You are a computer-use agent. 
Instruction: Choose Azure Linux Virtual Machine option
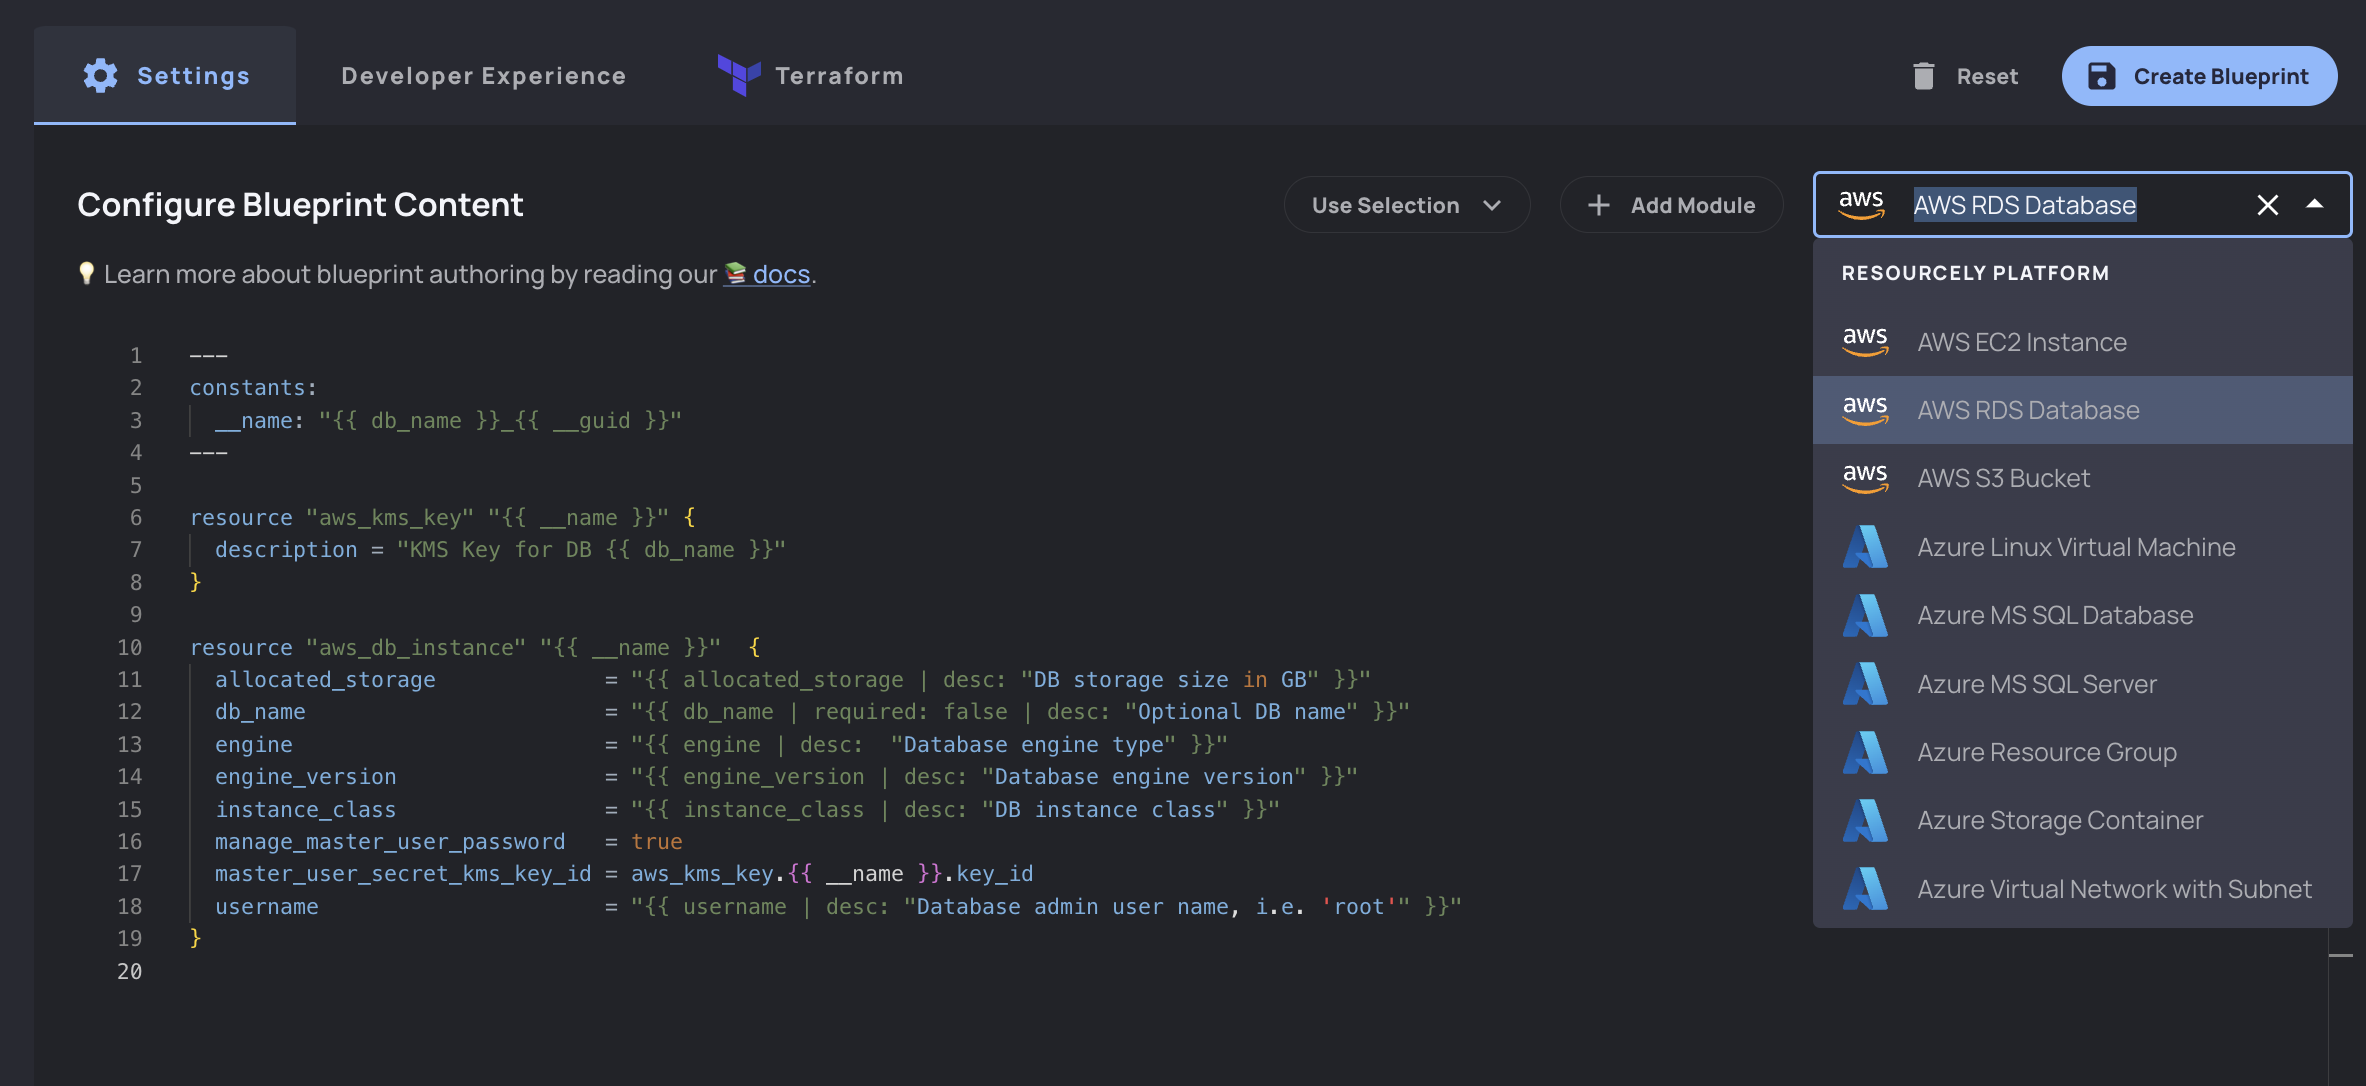(x=2082, y=547)
